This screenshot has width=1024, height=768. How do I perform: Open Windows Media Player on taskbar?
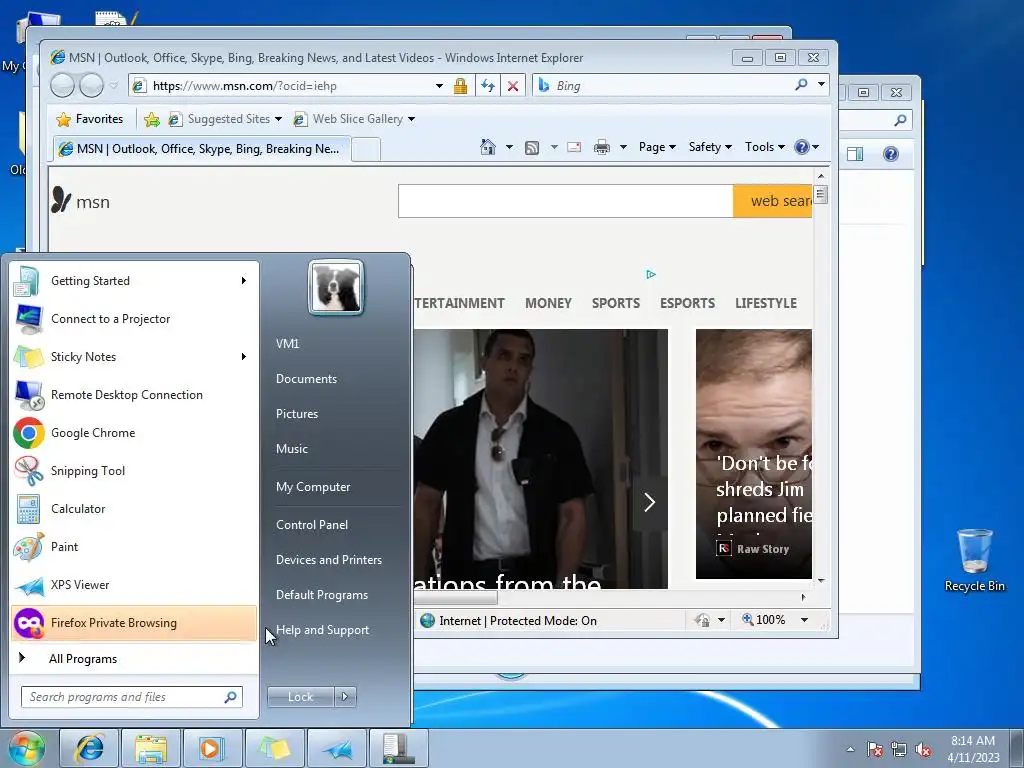coord(212,748)
